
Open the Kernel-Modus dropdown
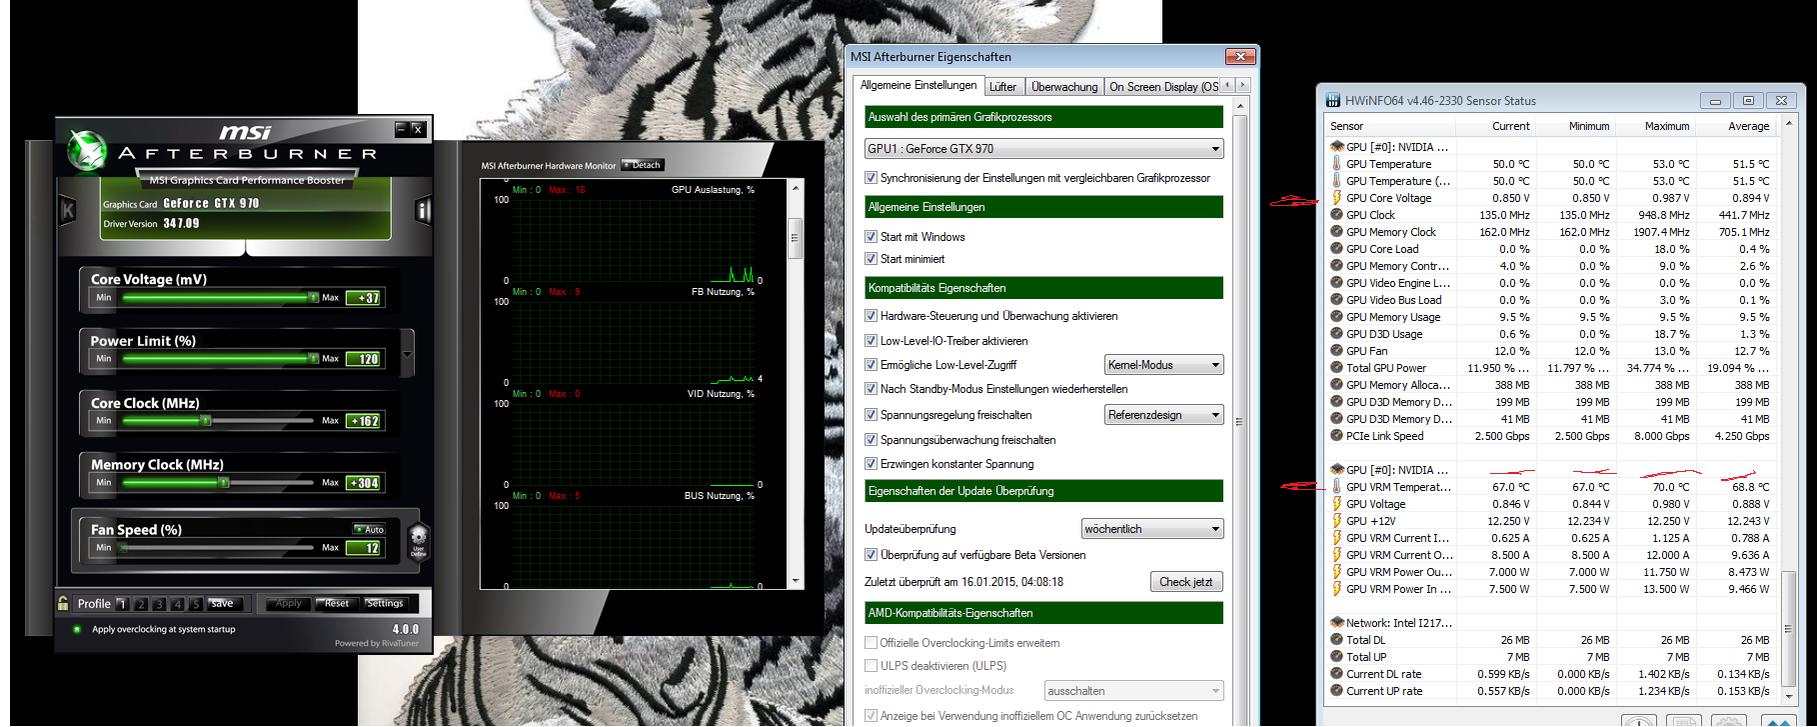(1164, 365)
